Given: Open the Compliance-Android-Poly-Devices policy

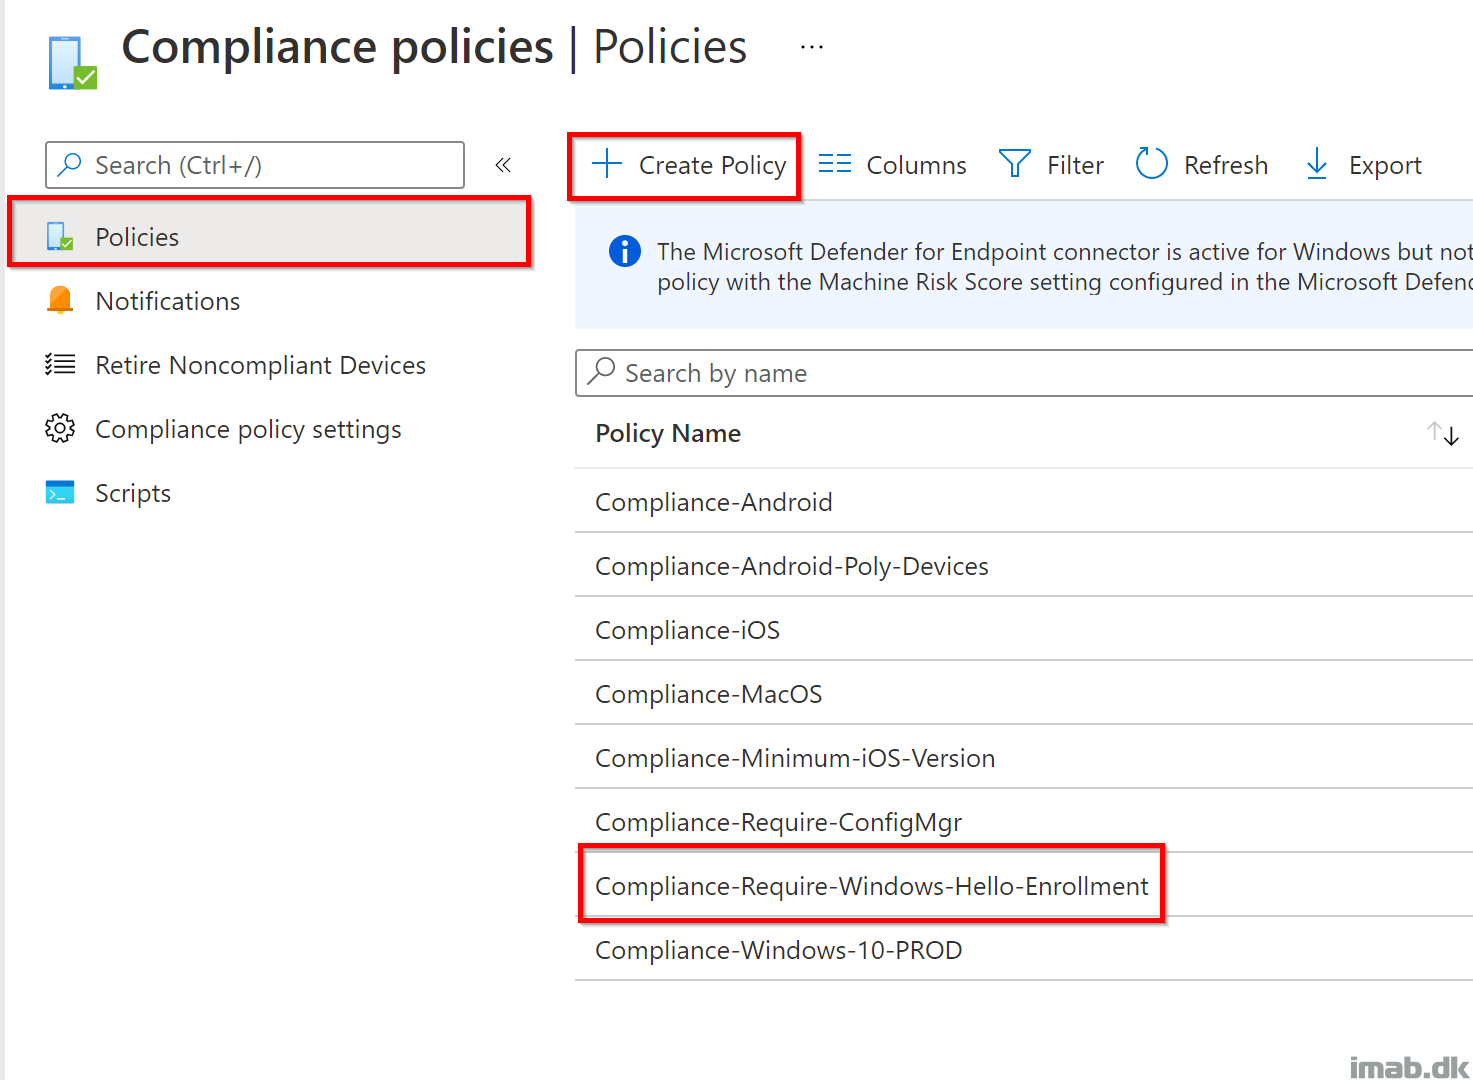Looking at the screenshot, I should coord(792,566).
